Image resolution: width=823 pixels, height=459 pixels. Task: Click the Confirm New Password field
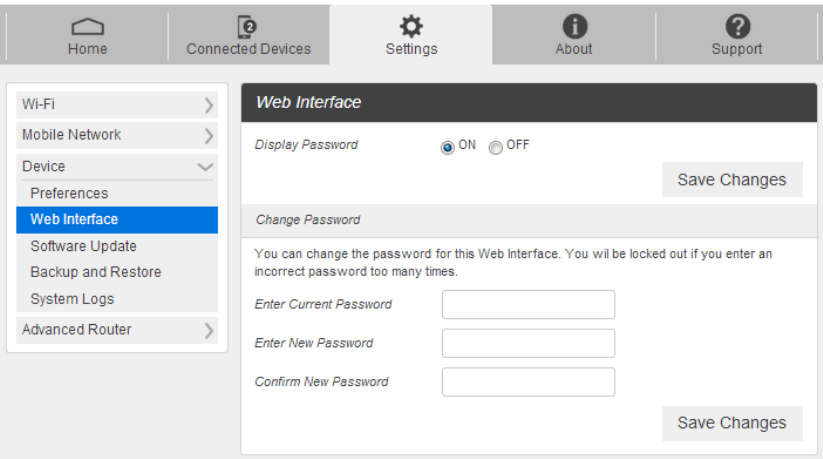tap(528, 382)
